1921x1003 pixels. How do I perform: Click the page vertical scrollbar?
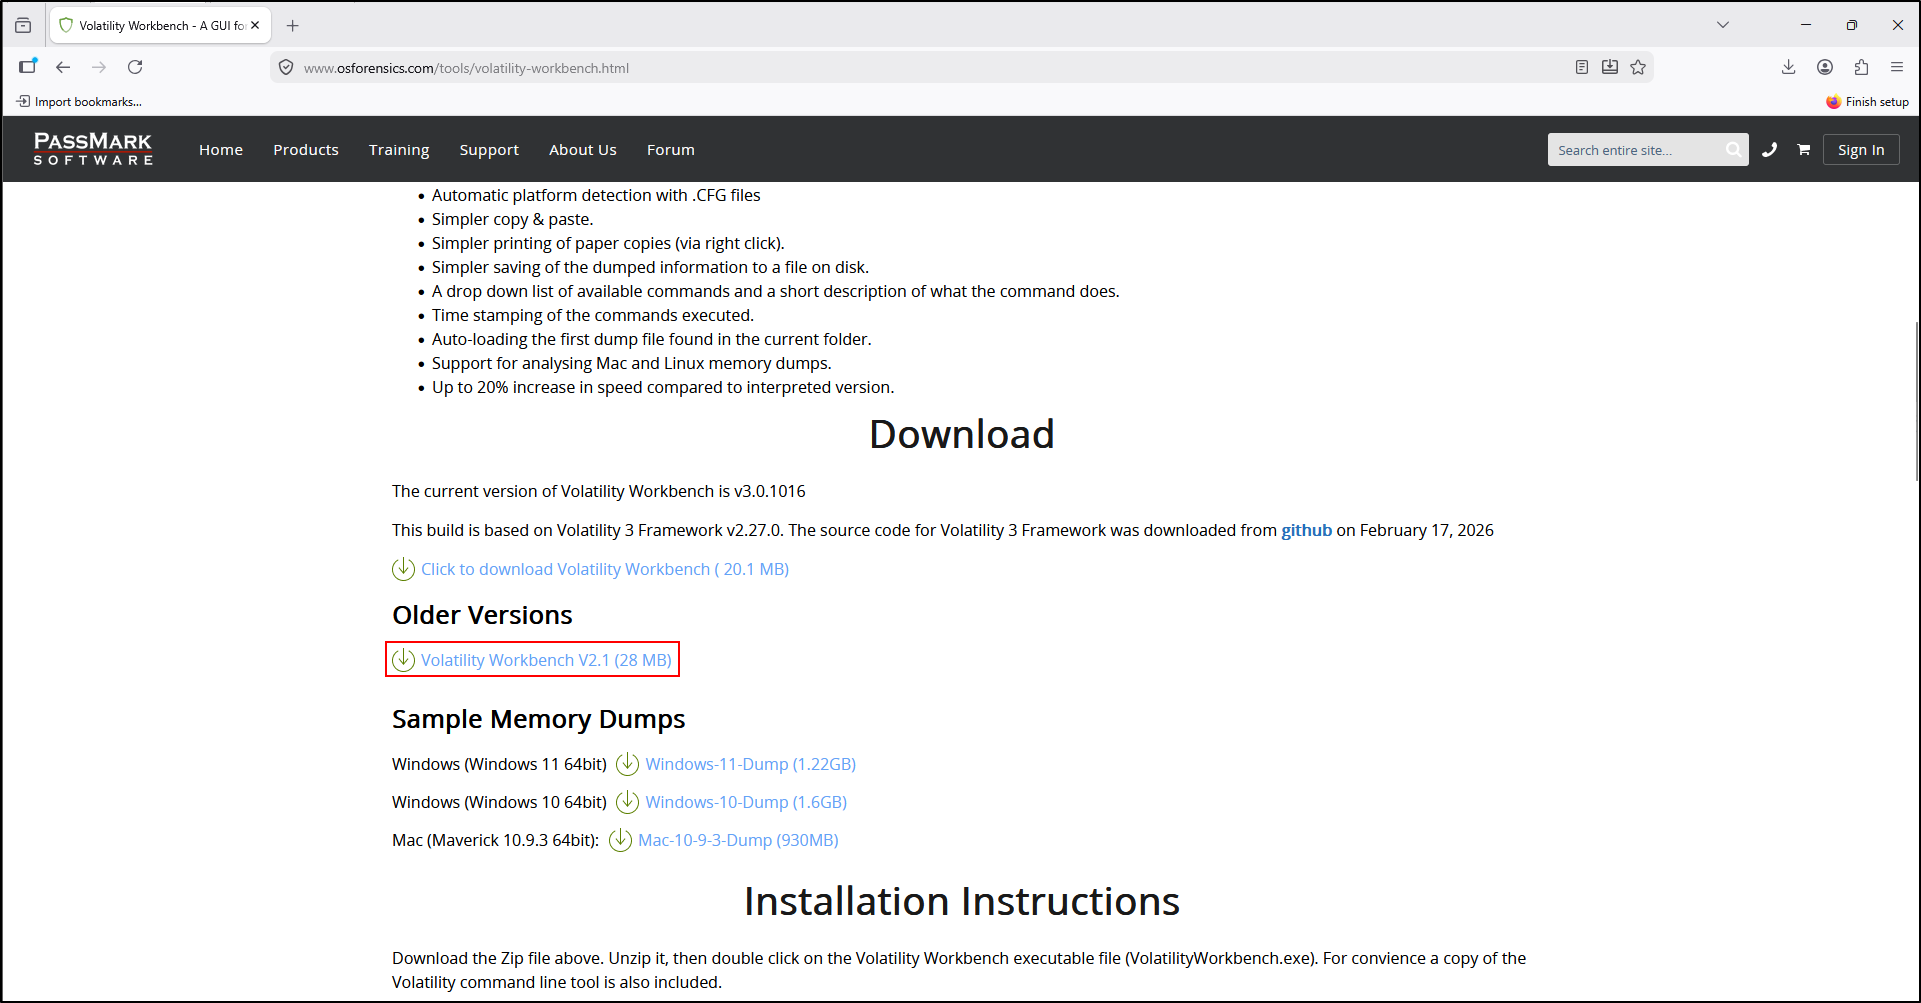pyautogui.click(x=1916, y=400)
